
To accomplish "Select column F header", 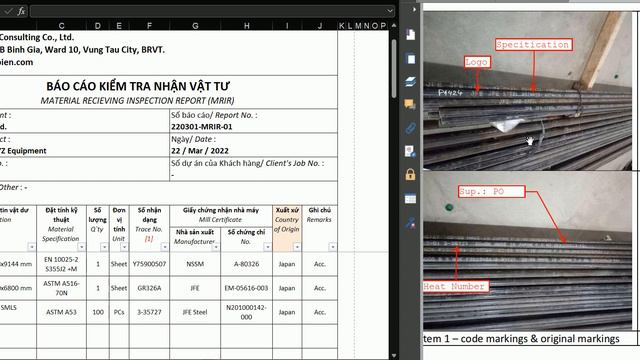I will click(149, 26).
